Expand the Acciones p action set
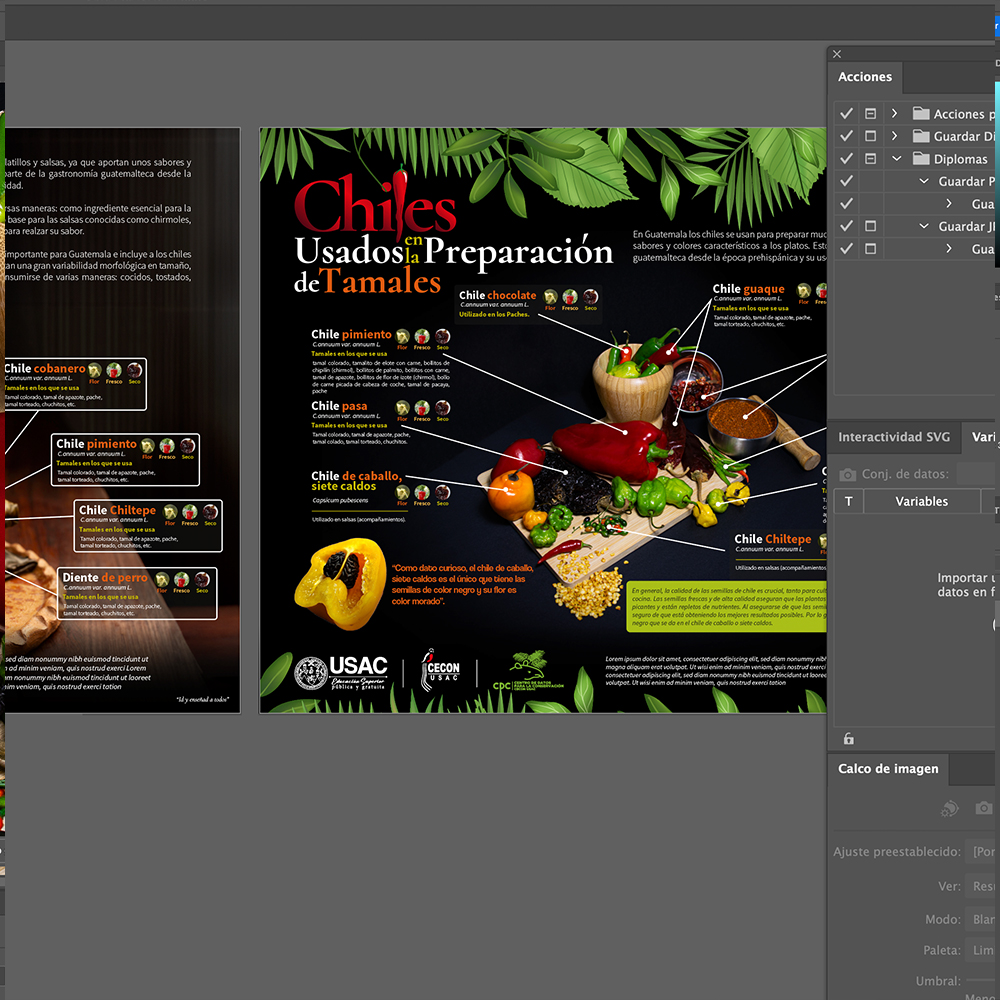This screenshot has width=1000, height=1000. 895,114
